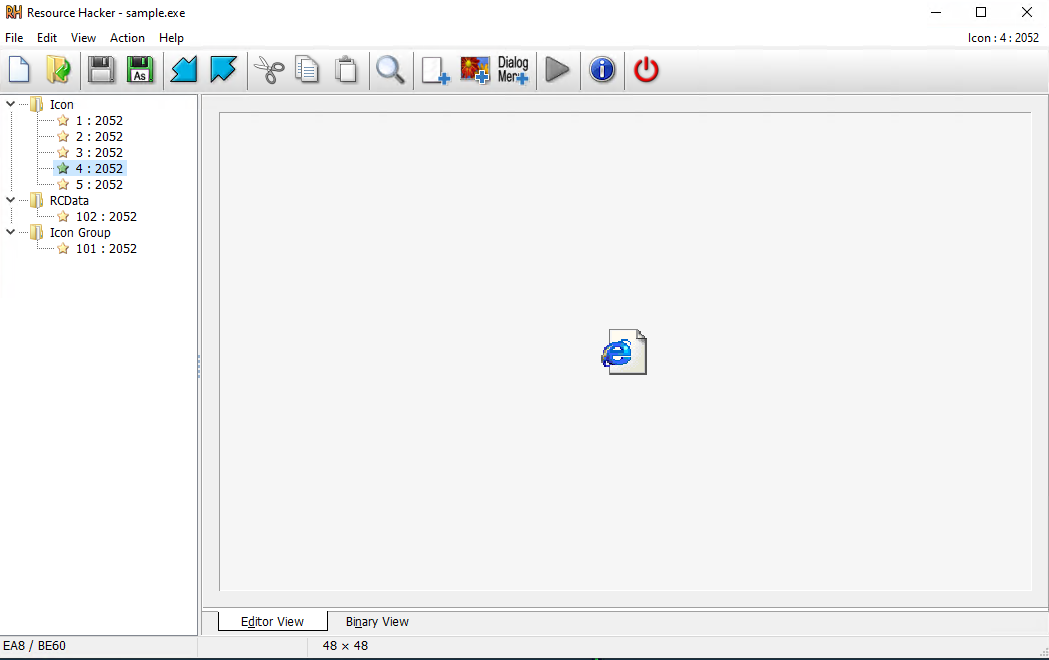Select the highlighted 4 : 2052 entry
Viewport: 1049px width, 660px height.
pos(99,169)
